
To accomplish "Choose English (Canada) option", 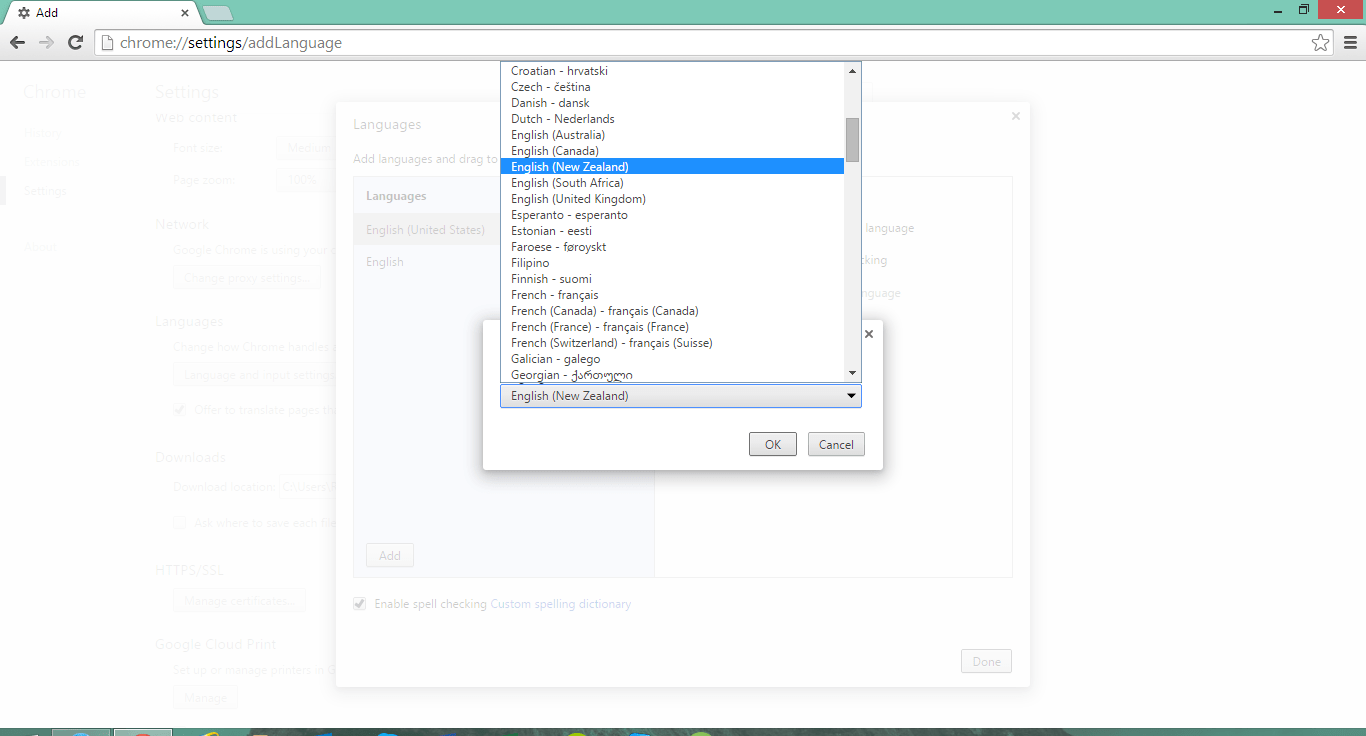I will (x=672, y=151).
